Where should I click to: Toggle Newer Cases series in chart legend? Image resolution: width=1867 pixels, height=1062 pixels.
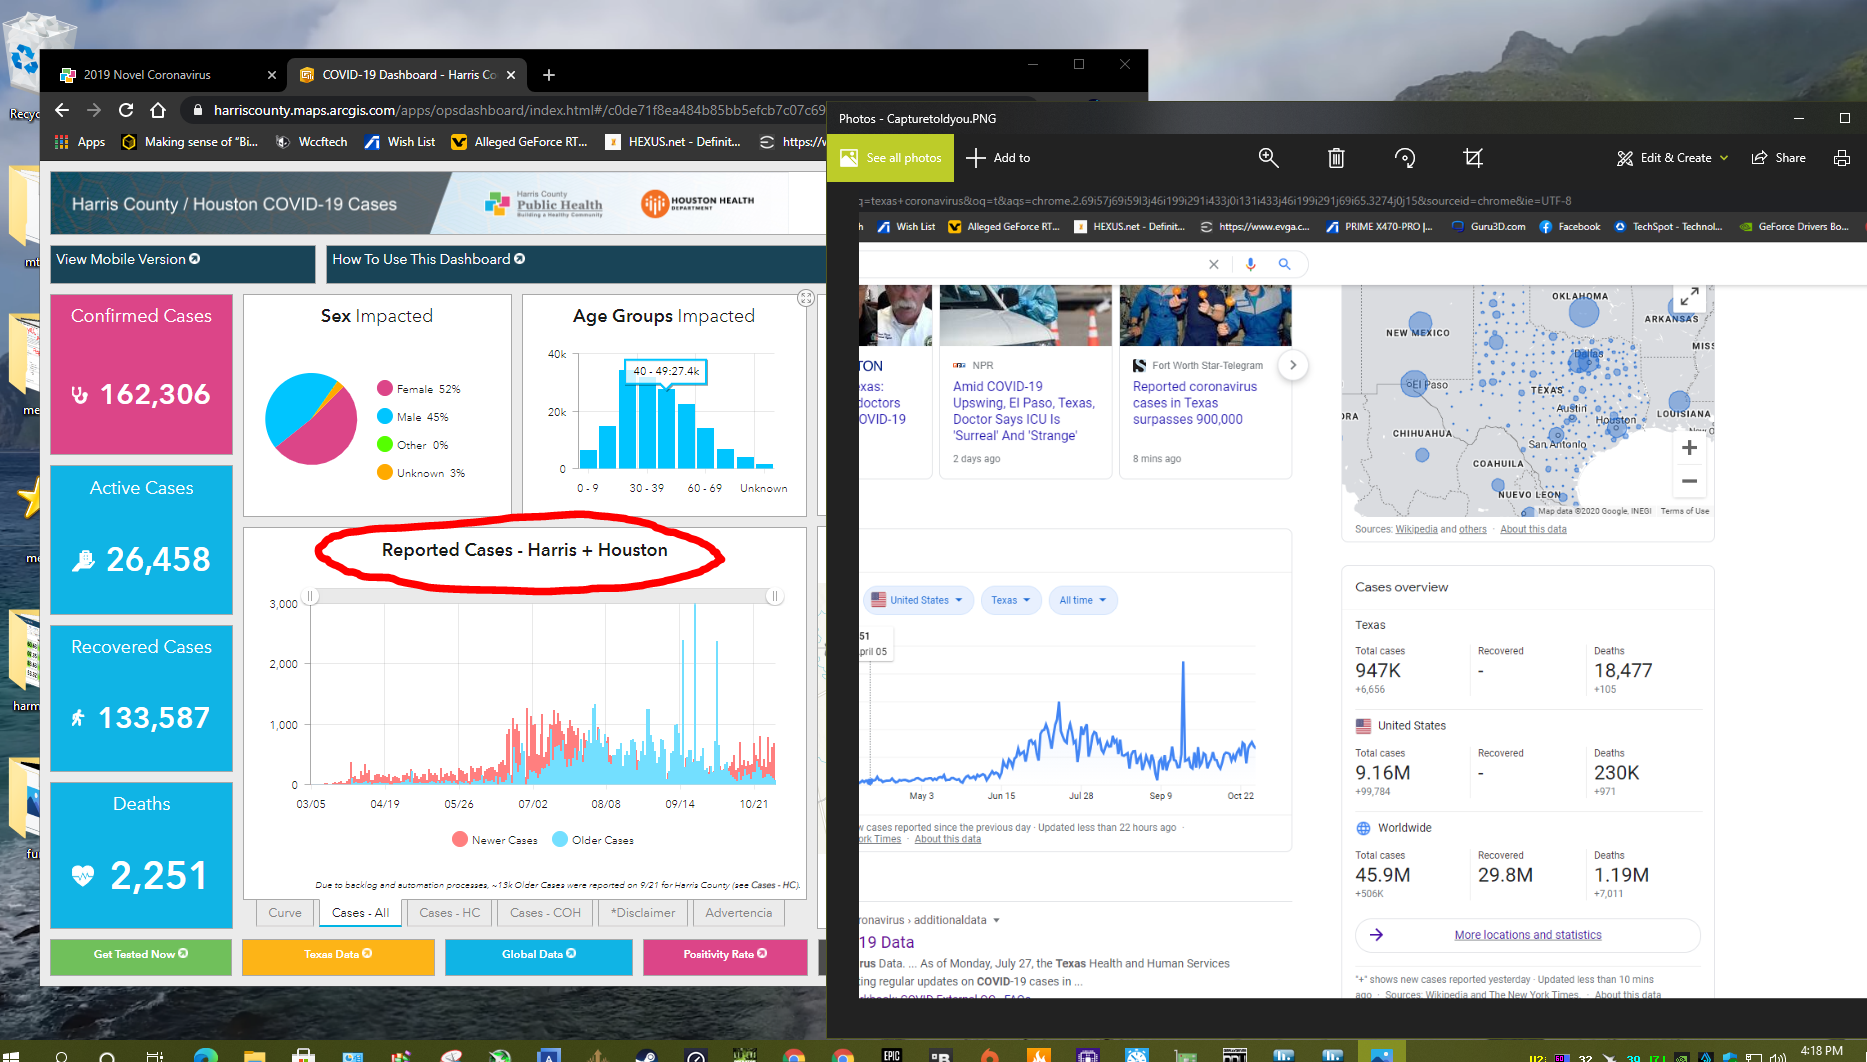tap(495, 840)
